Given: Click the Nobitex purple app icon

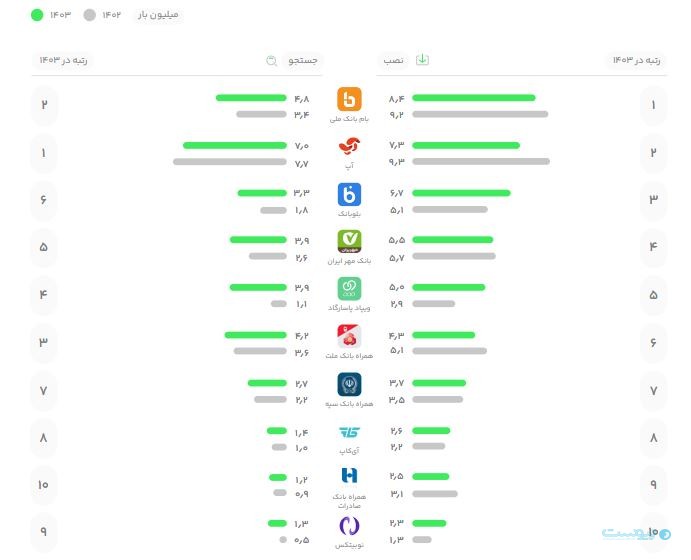Looking at the screenshot, I should pos(349,526).
